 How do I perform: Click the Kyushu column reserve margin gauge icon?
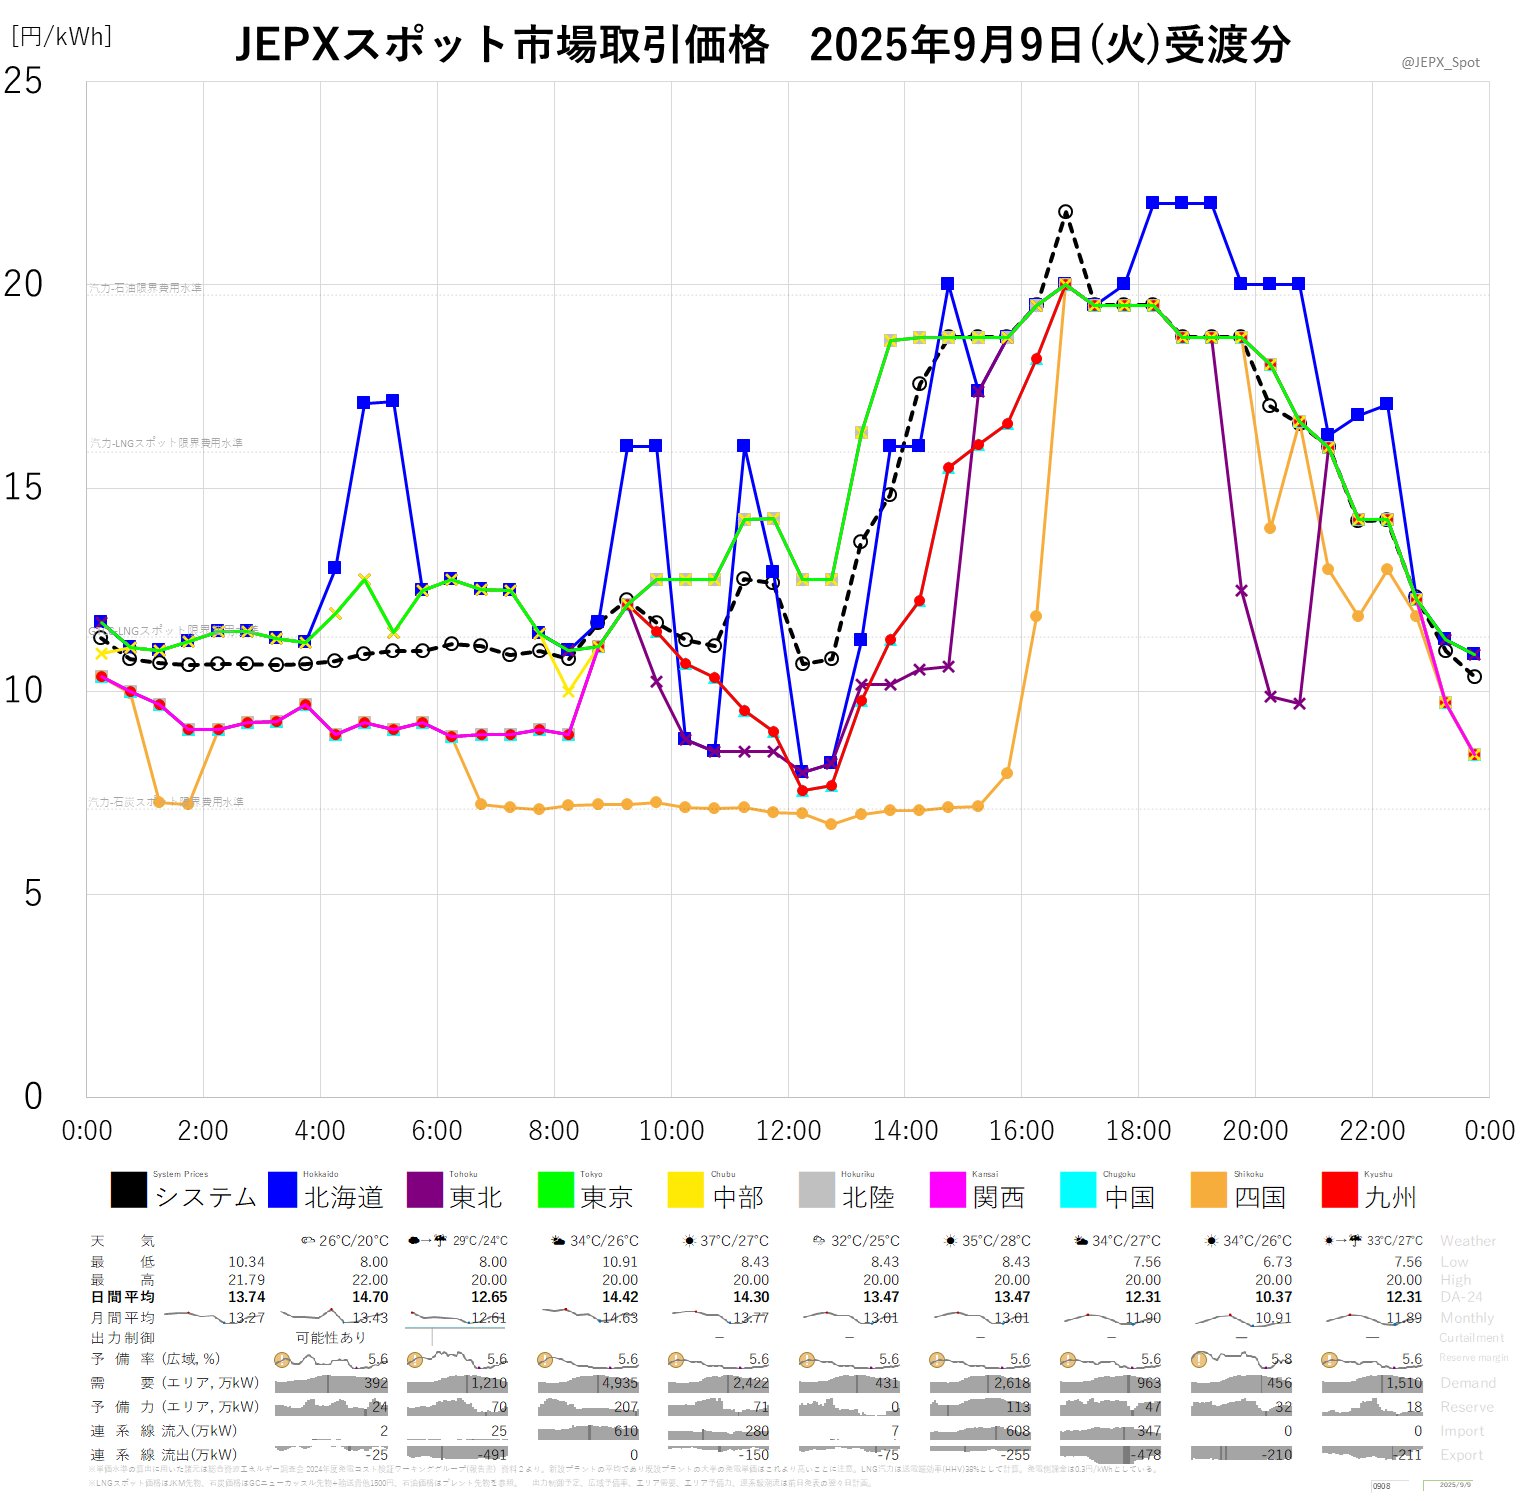(x=1329, y=1360)
